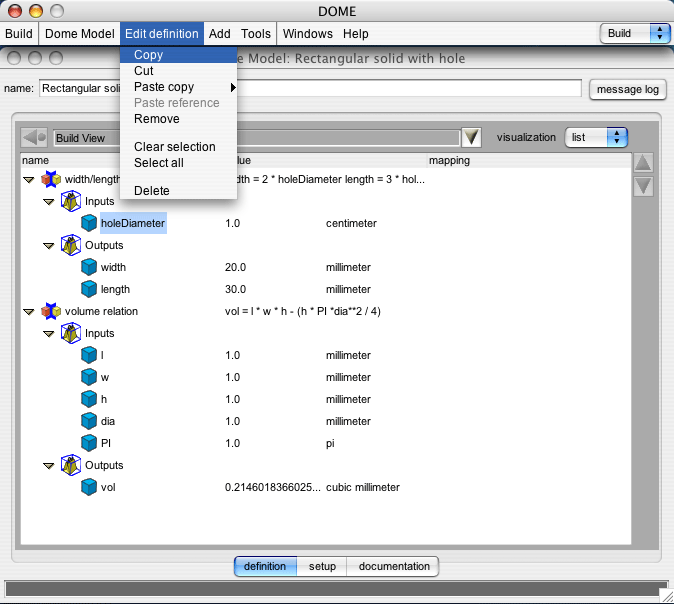This screenshot has width=674, height=604.
Task: Open the Windows menu
Action: [308, 34]
